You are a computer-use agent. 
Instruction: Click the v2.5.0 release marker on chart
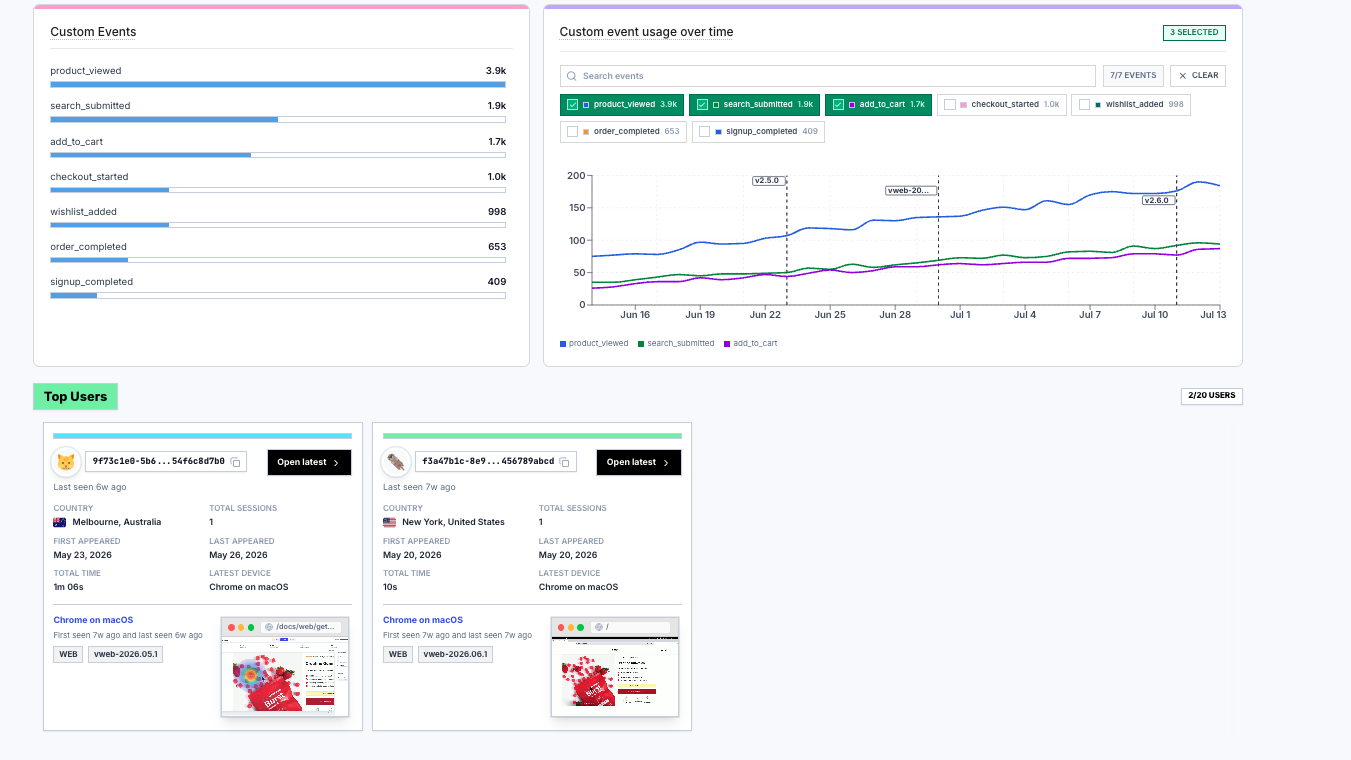[x=767, y=181]
